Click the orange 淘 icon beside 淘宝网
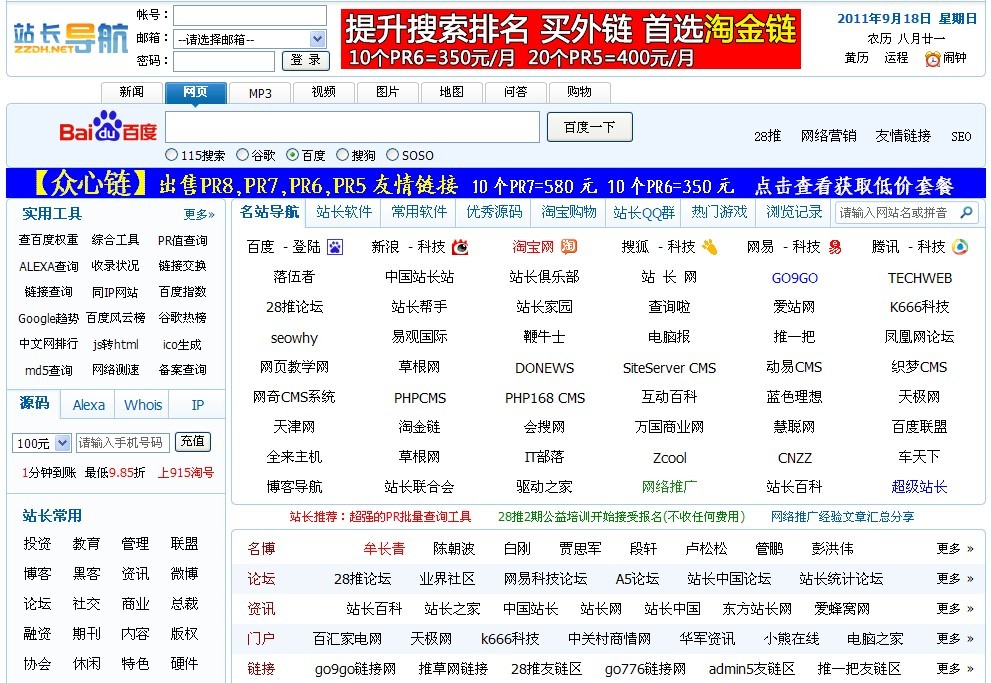The width and height of the screenshot is (991, 683). point(569,246)
